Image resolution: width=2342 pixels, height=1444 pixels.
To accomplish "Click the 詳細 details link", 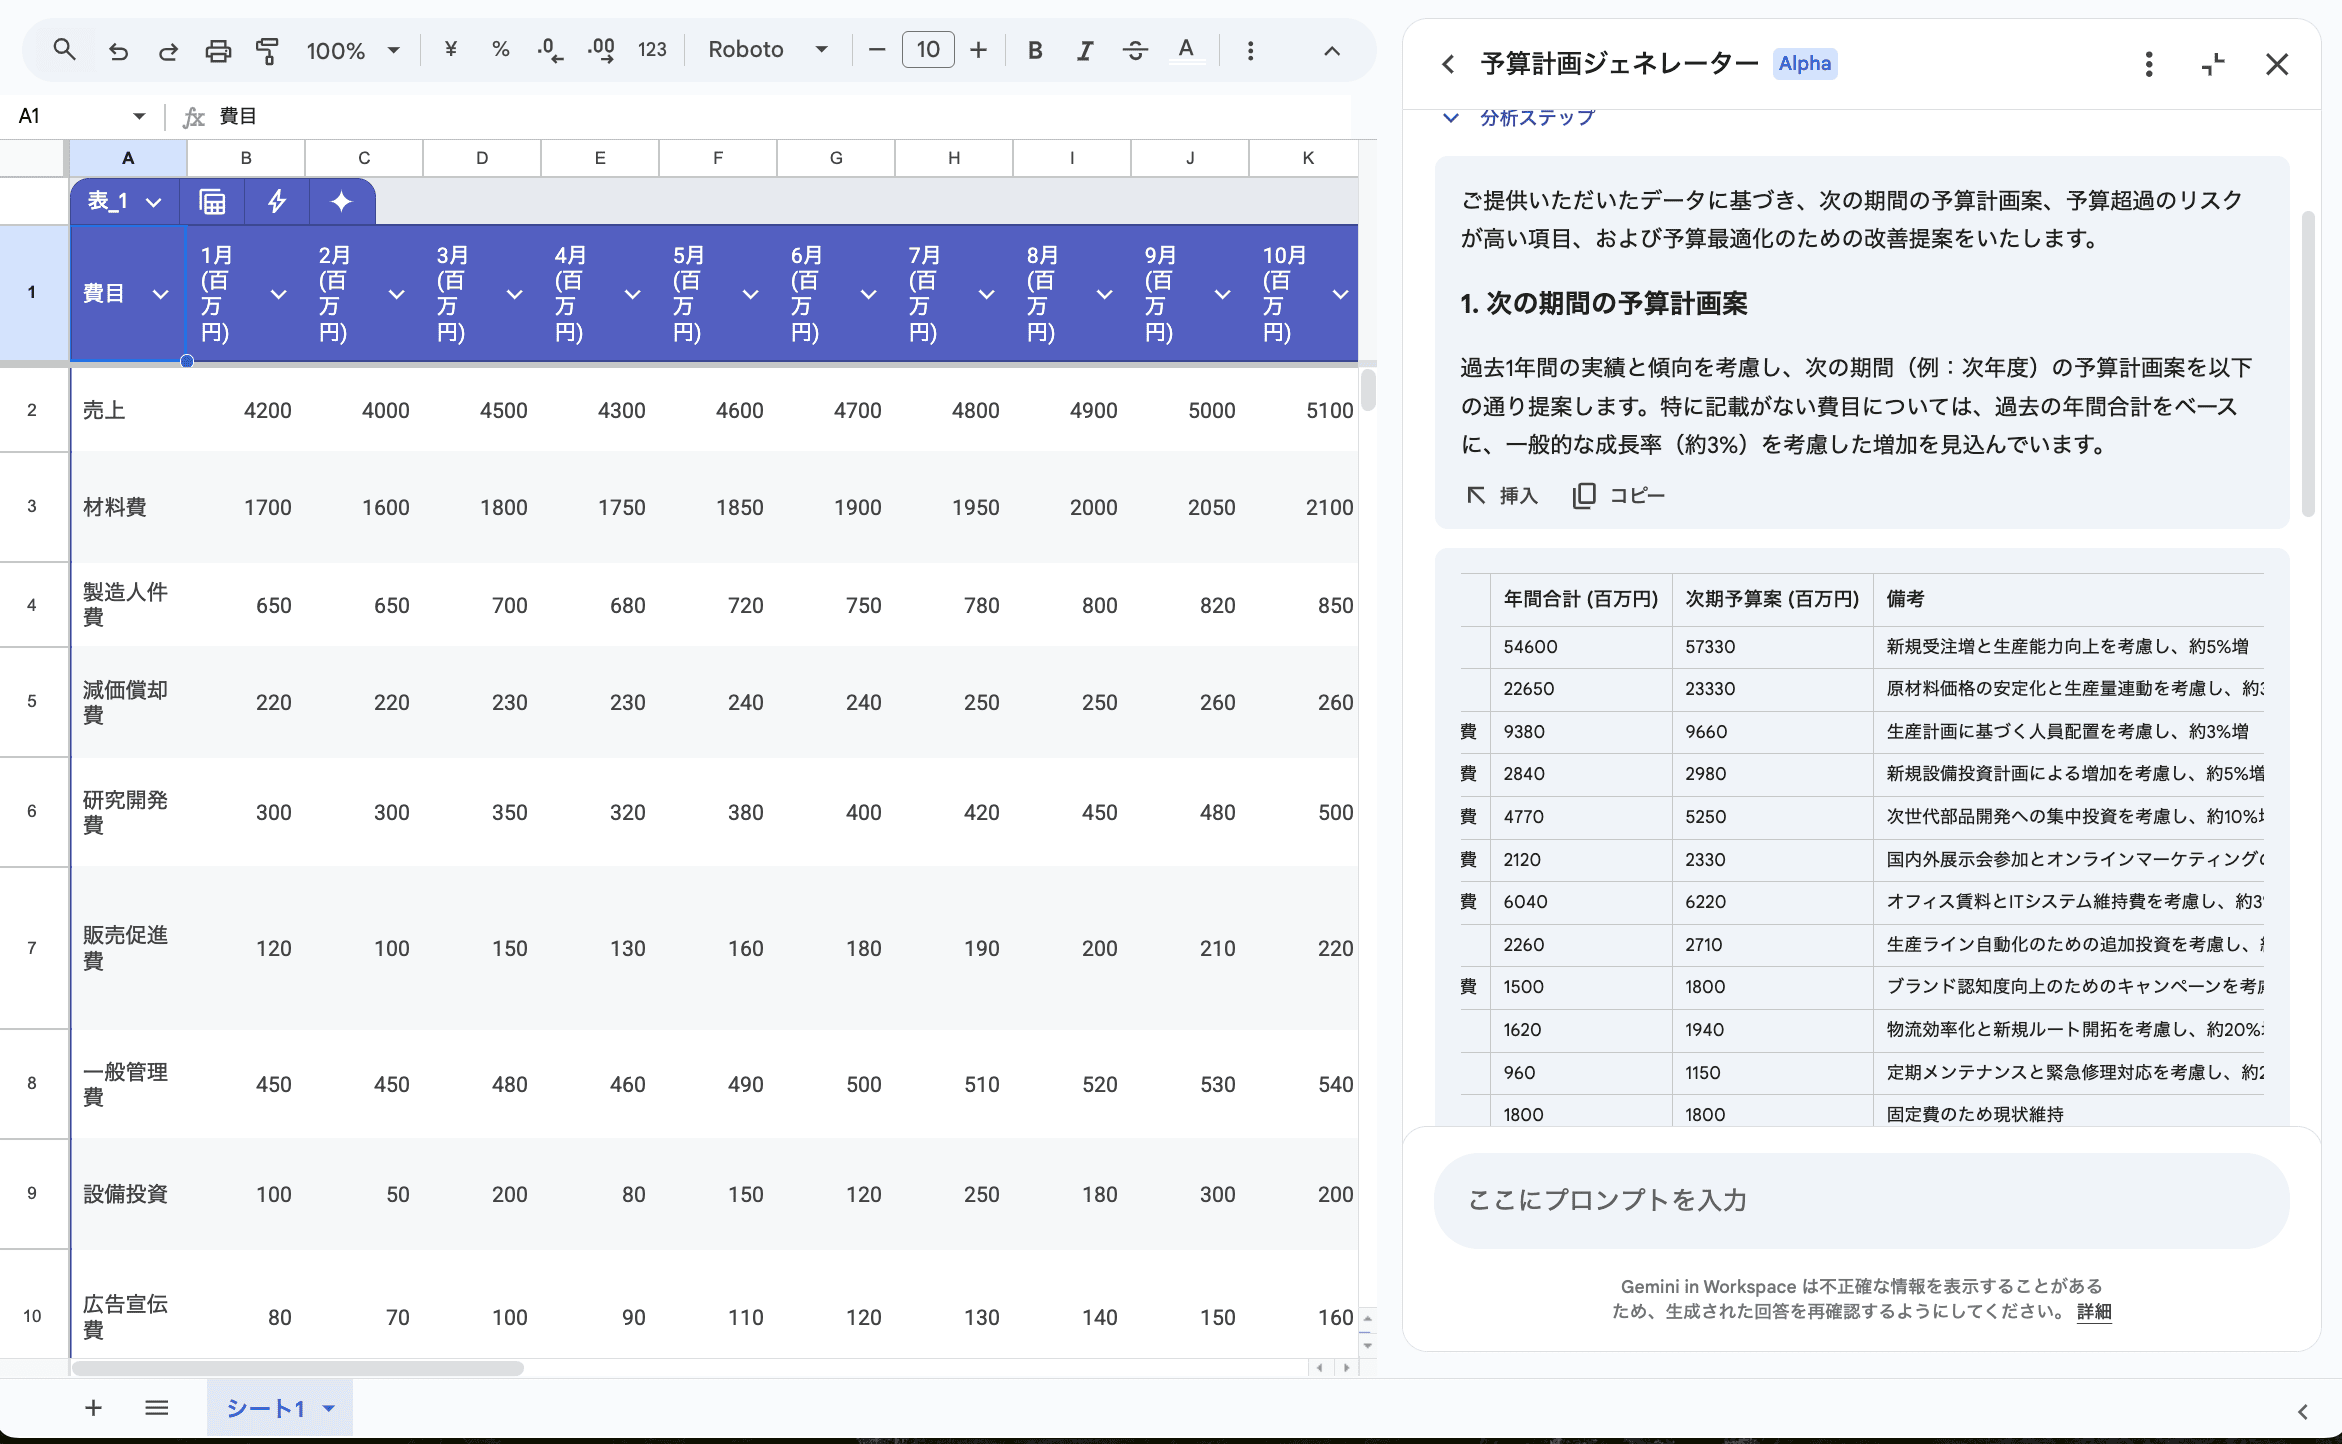I will point(2093,1311).
